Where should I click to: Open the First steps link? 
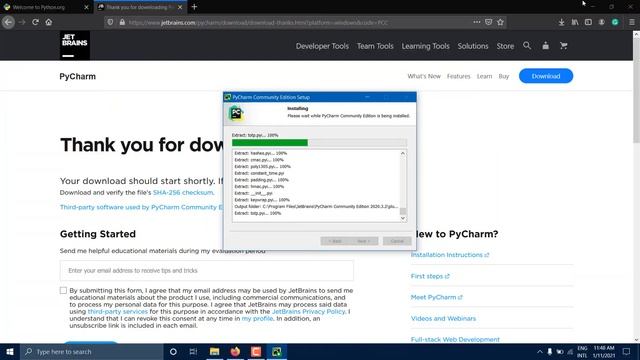click(x=430, y=276)
